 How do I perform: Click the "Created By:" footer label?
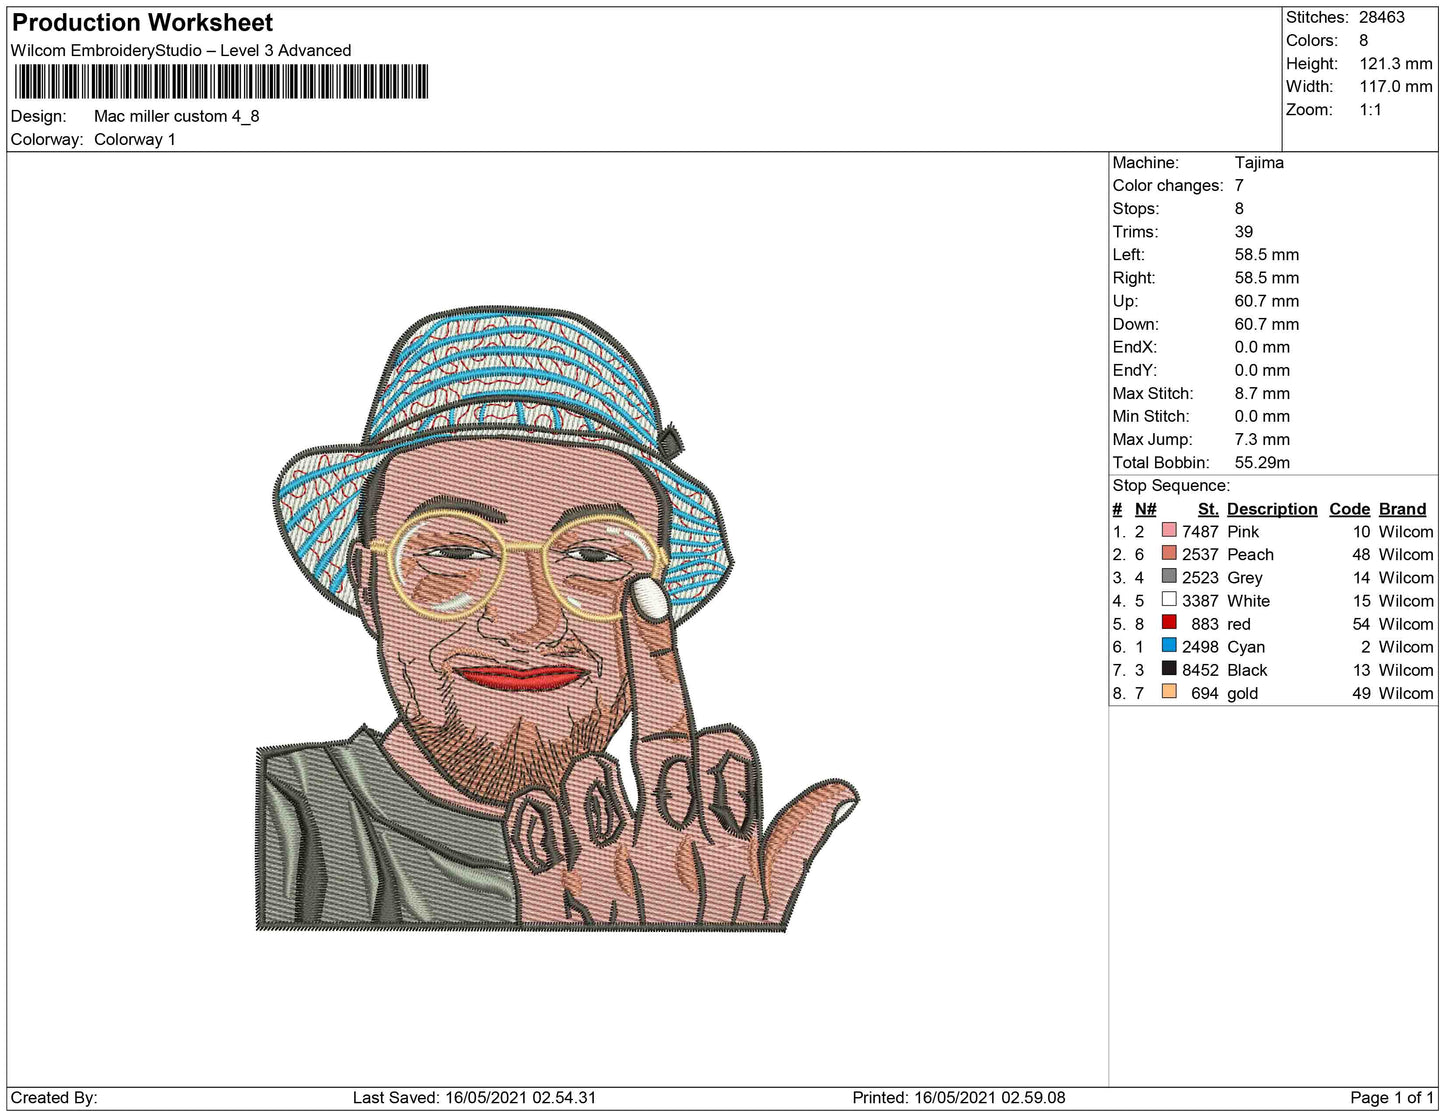[x=54, y=1098]
